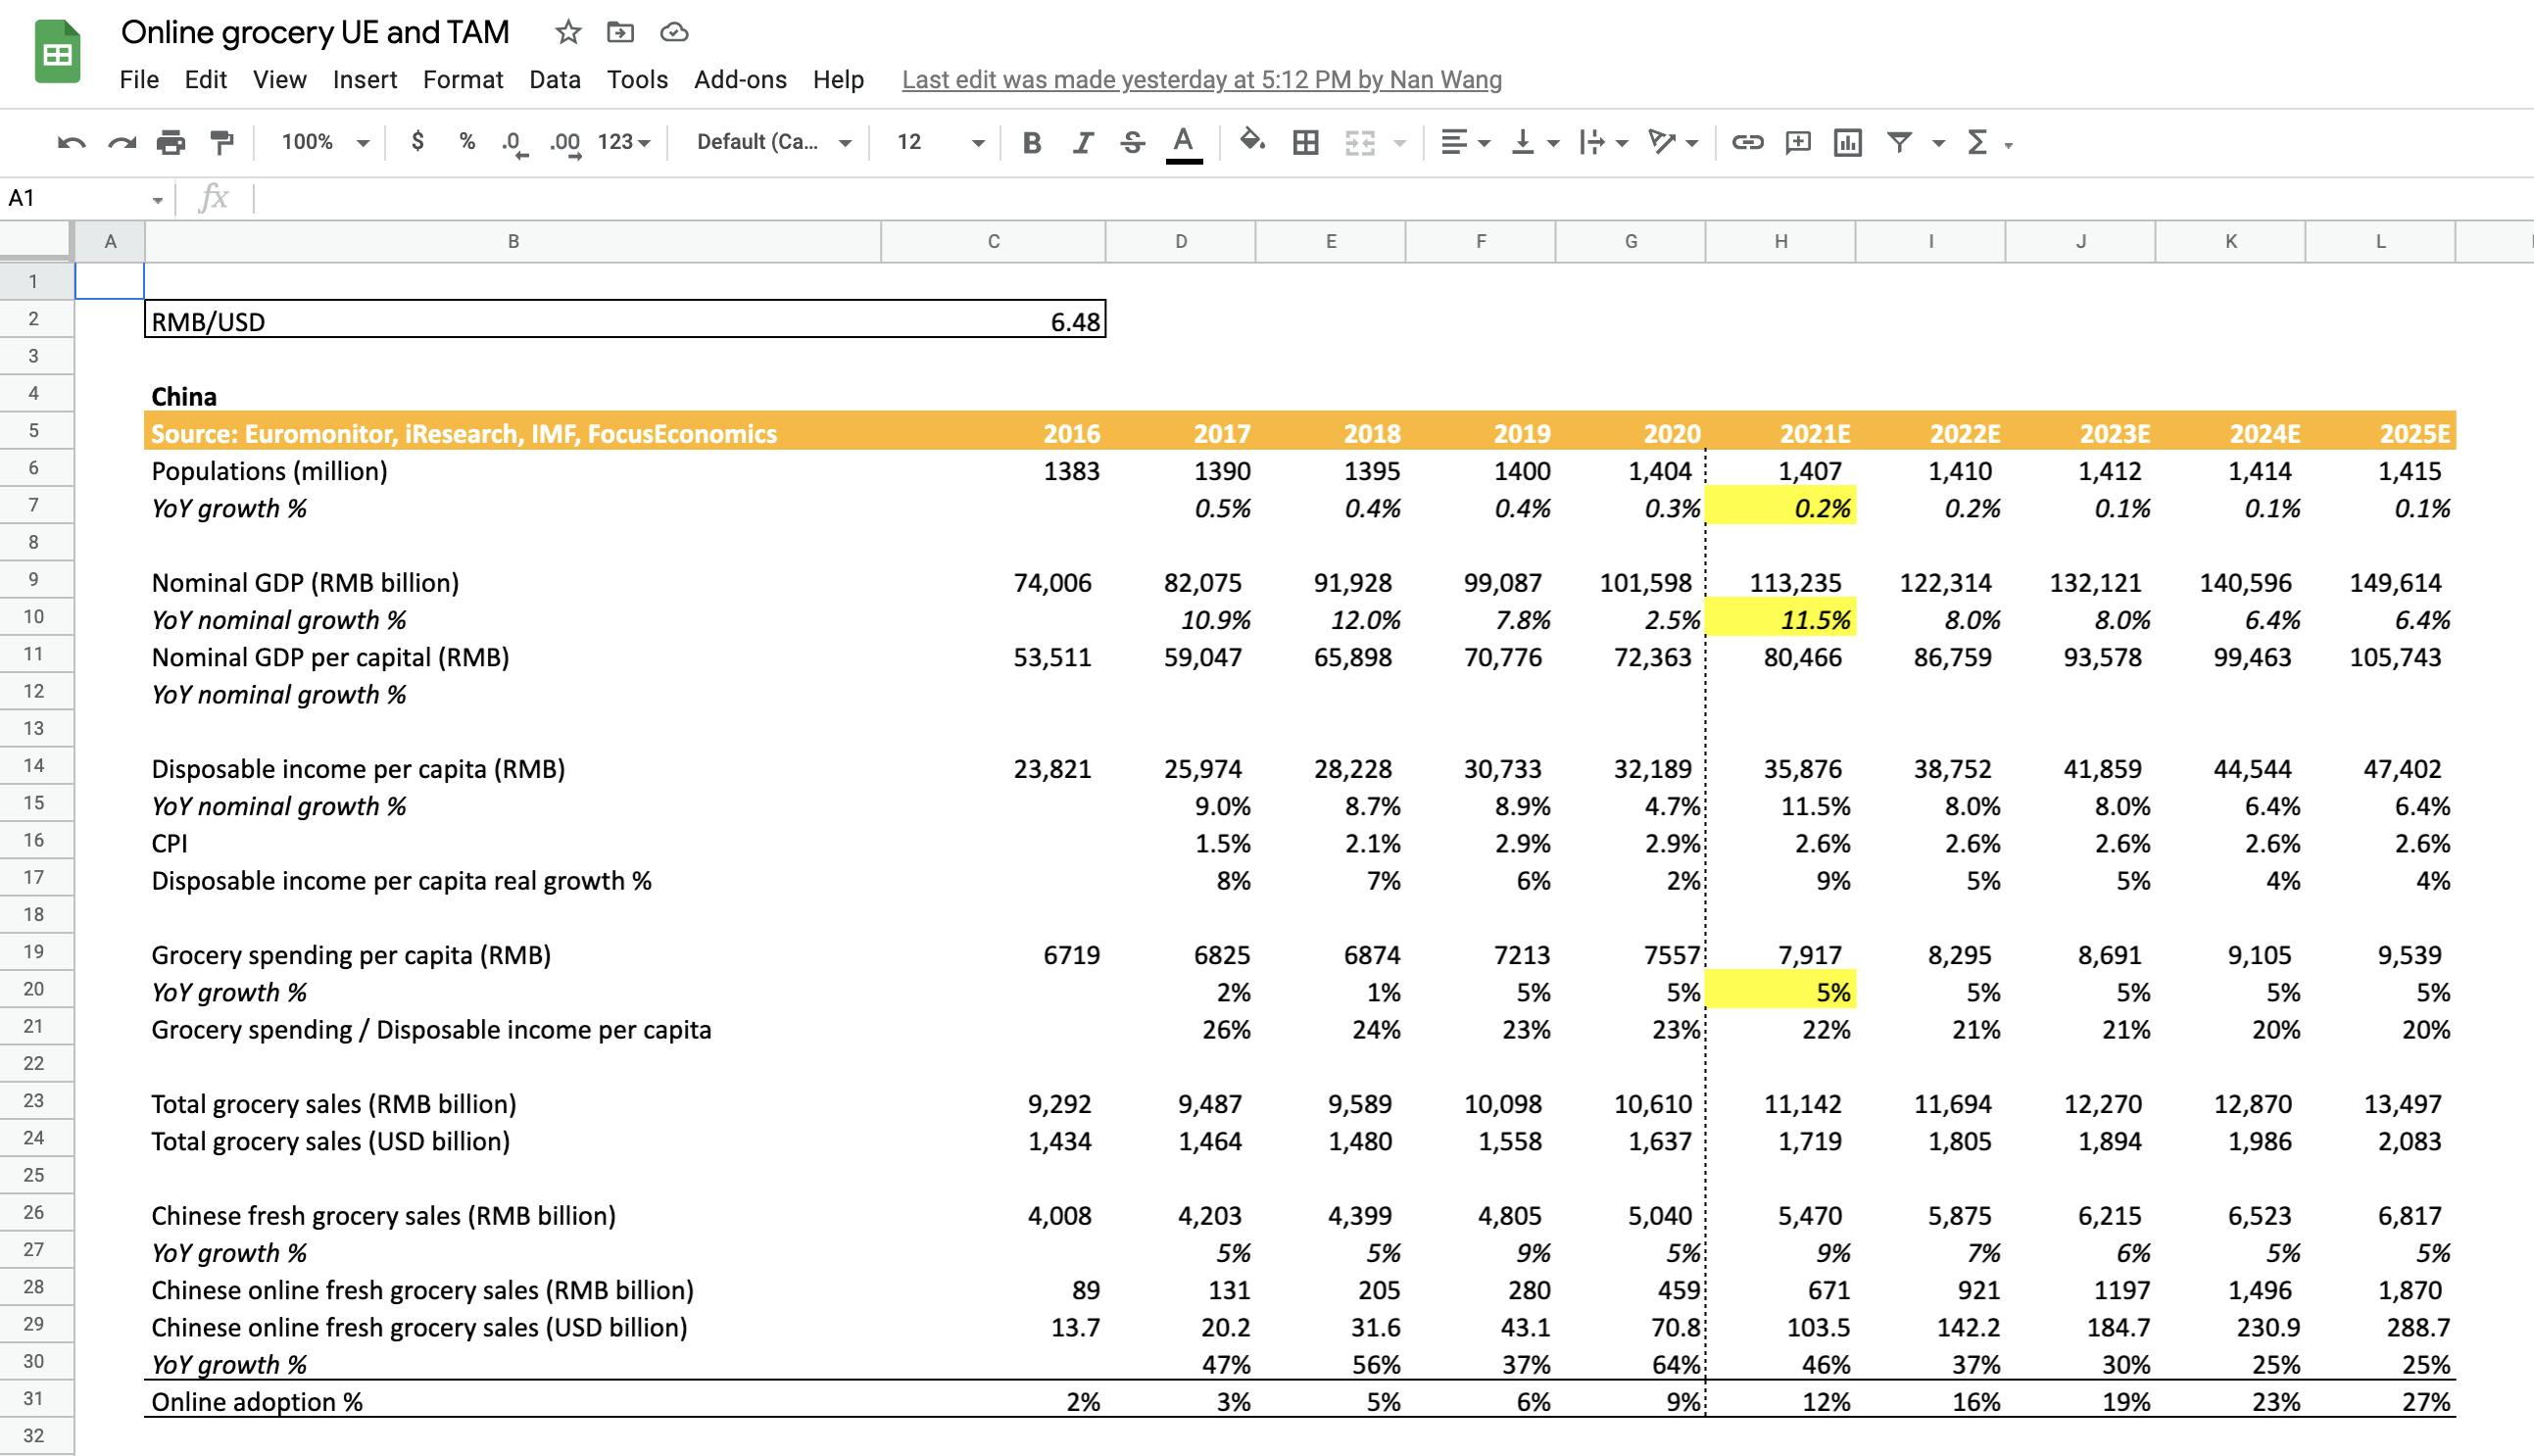
Task: Format as percent
Action: click(x=467, y=142)
